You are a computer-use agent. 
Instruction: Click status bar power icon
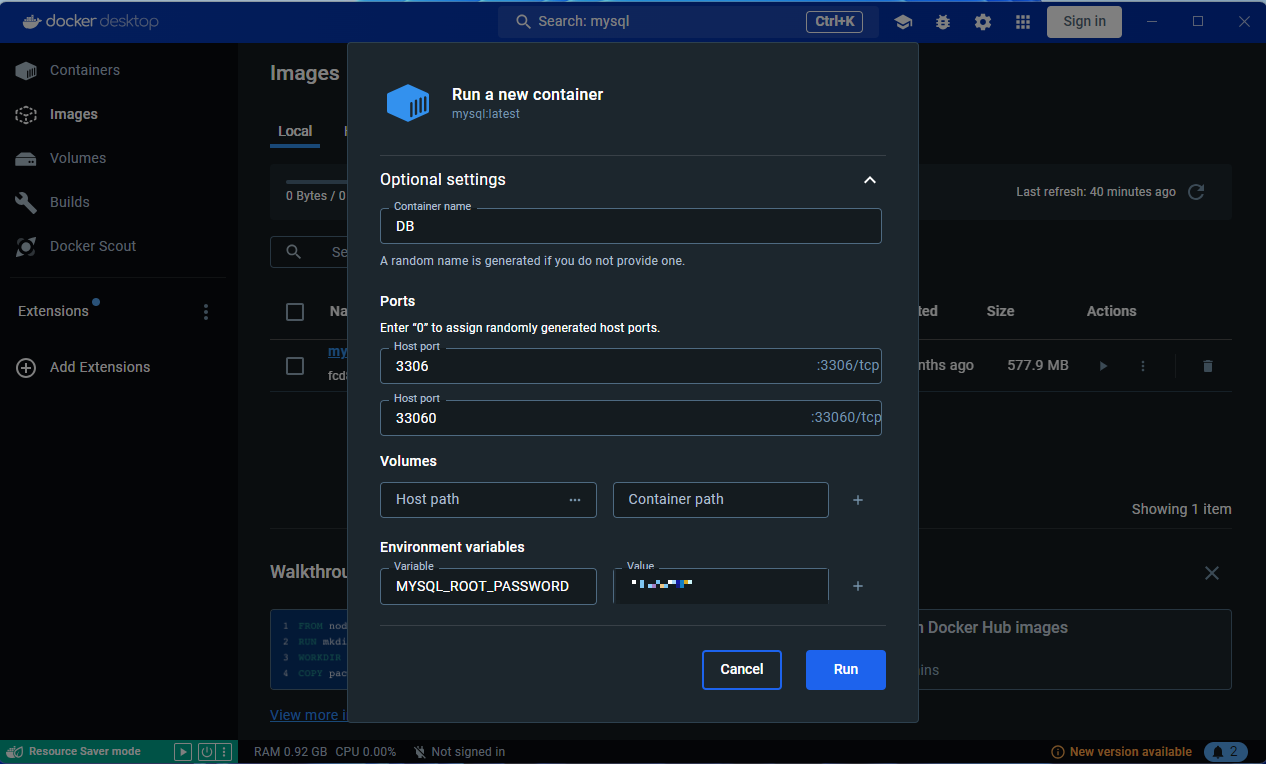point(207,752)
